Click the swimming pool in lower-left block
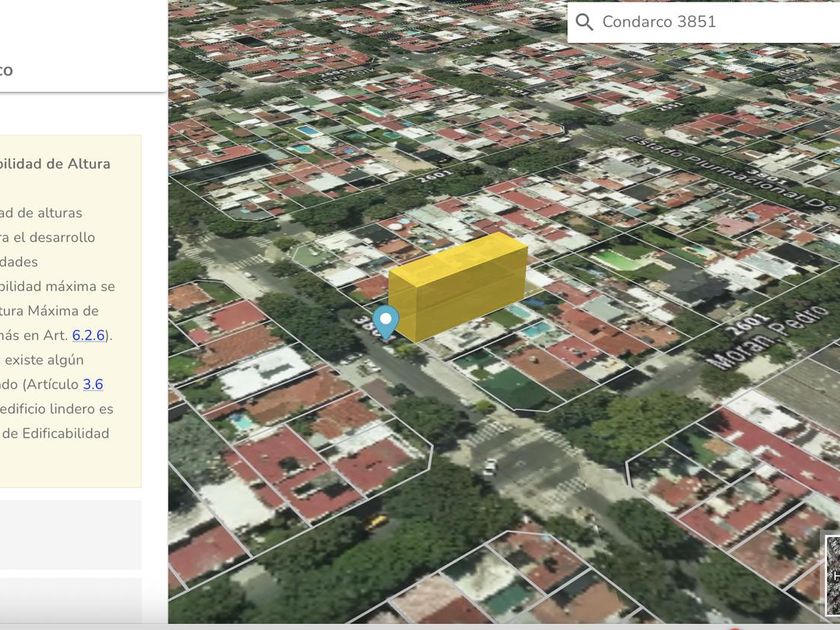 pos(242,421)
